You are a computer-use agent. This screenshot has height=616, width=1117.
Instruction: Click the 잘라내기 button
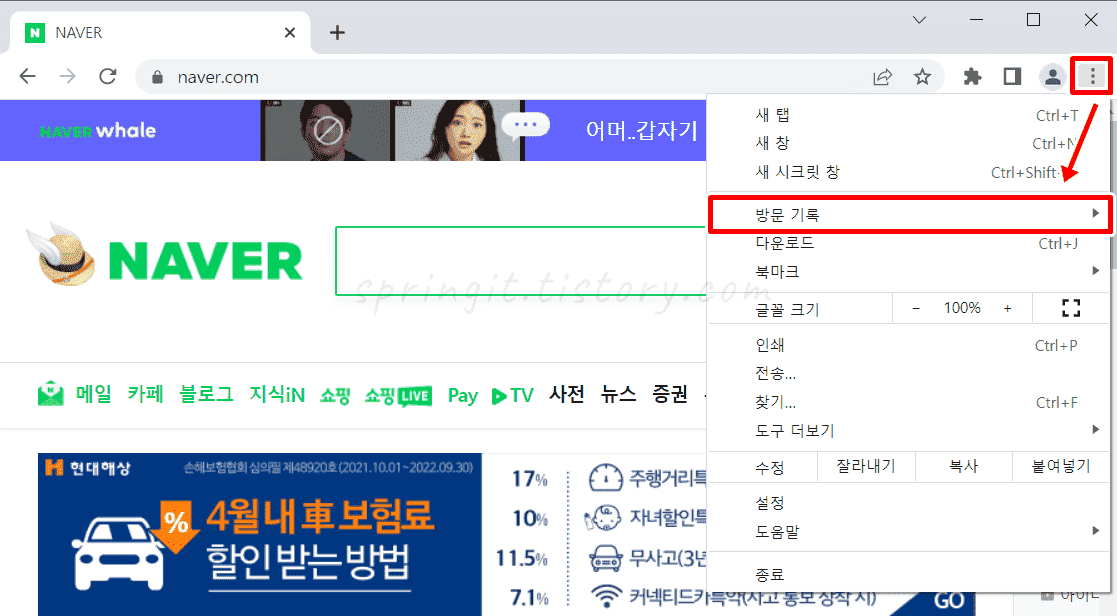pyautogui.click(x=866, y=466)
